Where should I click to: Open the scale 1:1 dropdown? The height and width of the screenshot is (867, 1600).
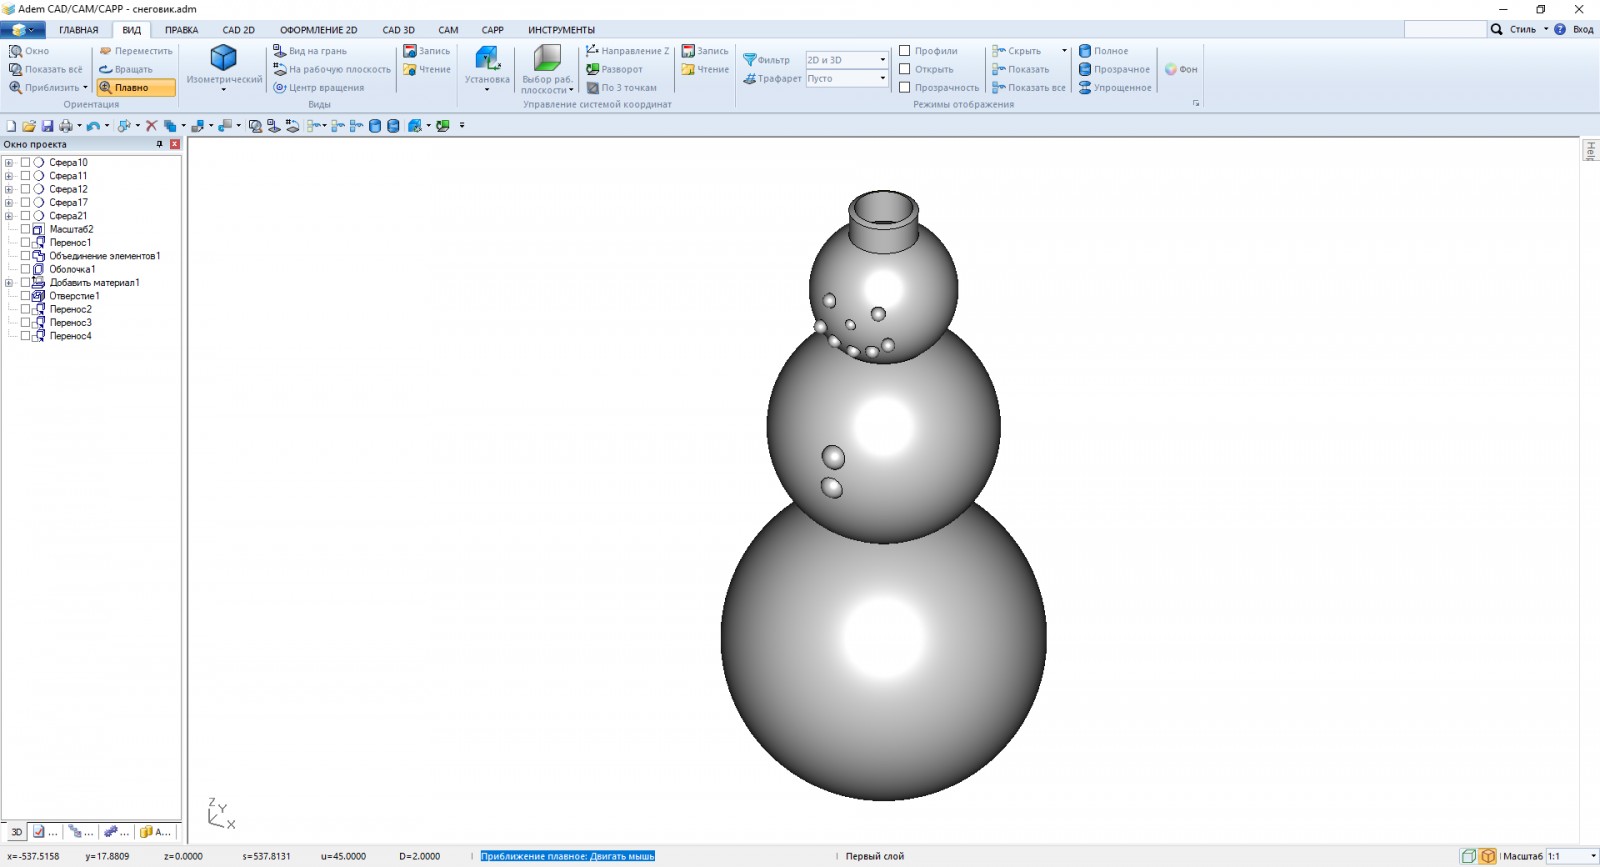point(1593,856)
